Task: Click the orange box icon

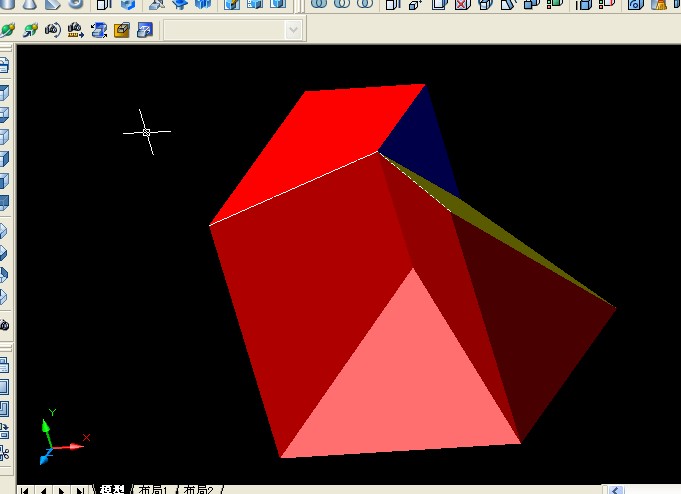Action: (x=122, y=30)
